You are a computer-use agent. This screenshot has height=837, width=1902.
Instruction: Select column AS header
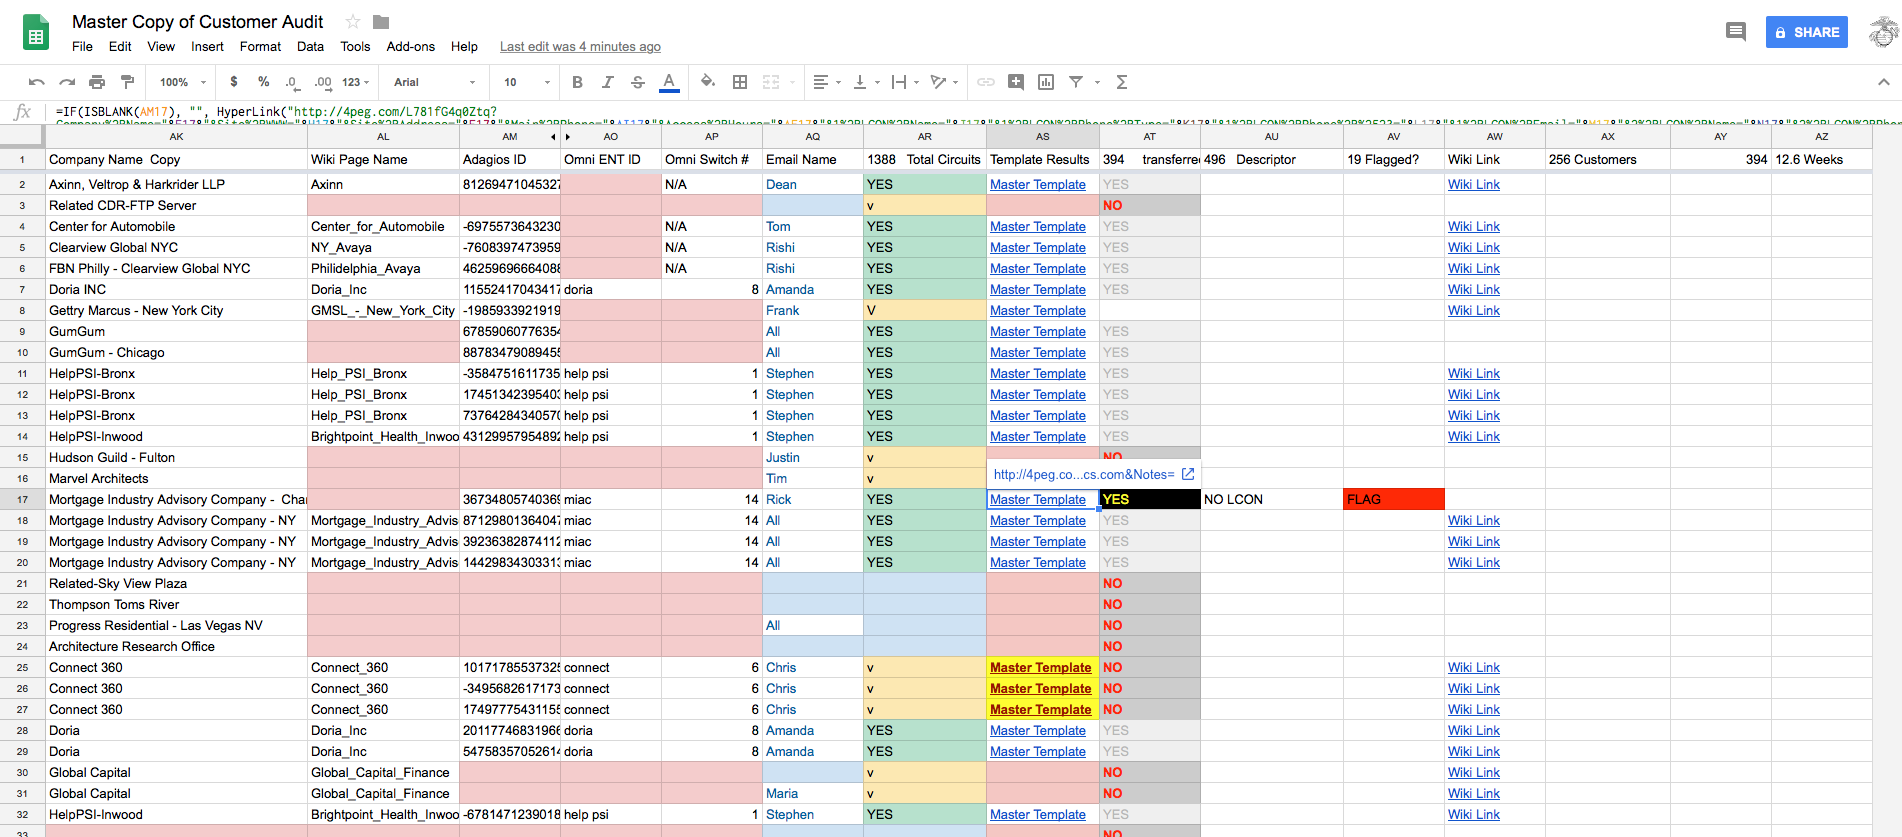click(1043, 136)
